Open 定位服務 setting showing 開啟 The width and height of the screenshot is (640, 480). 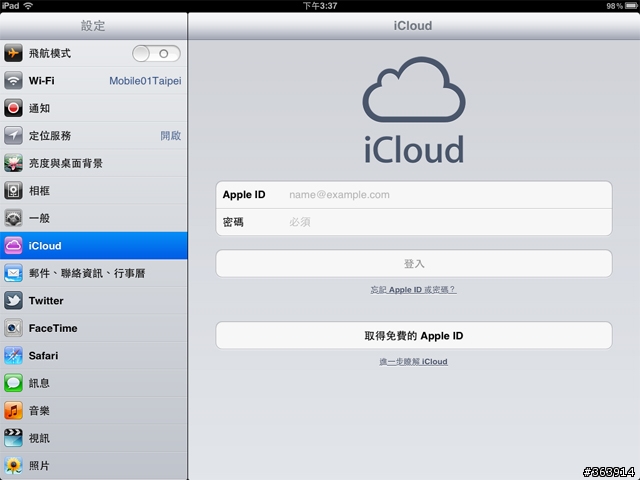(93, 136)
